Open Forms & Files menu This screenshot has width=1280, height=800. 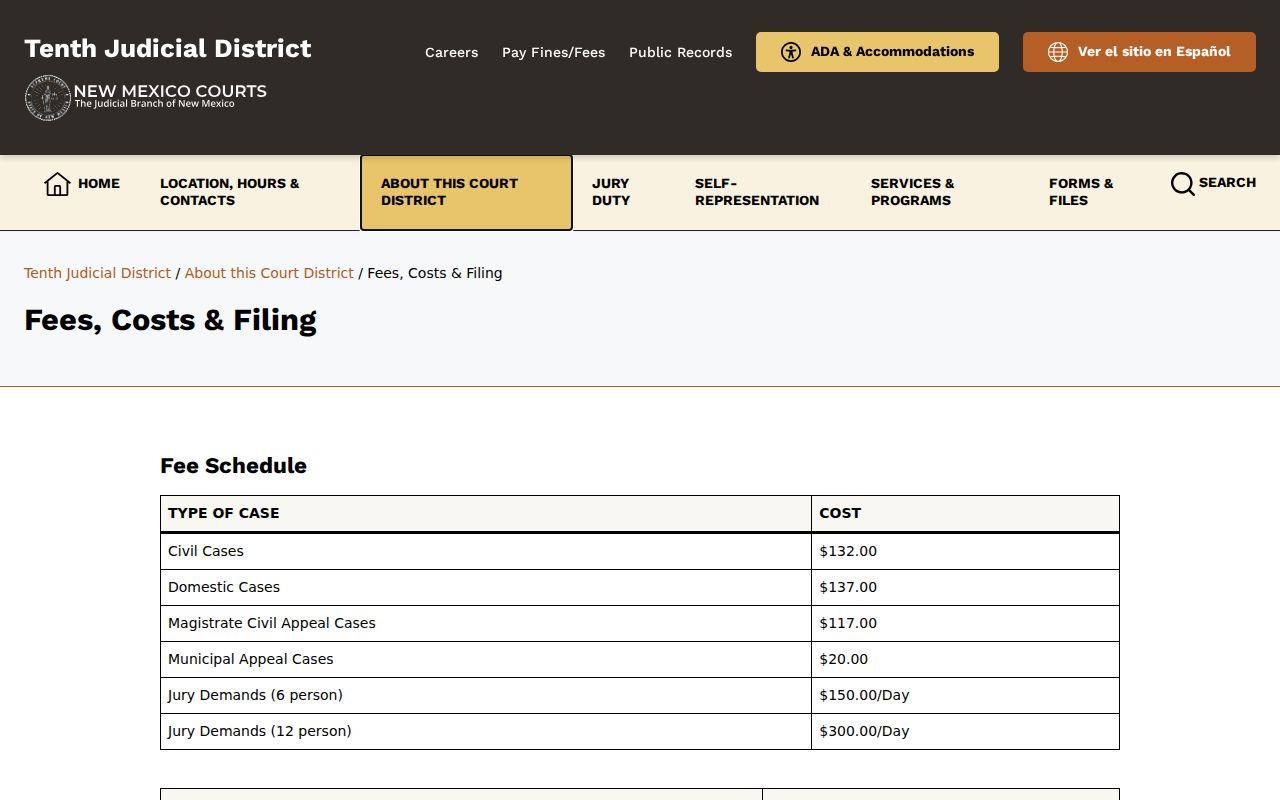(1081, 192)
